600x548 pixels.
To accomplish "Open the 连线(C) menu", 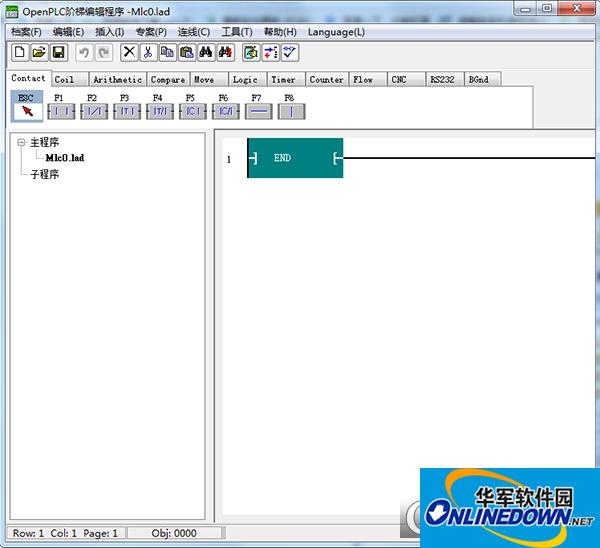I will coord(194,32).
